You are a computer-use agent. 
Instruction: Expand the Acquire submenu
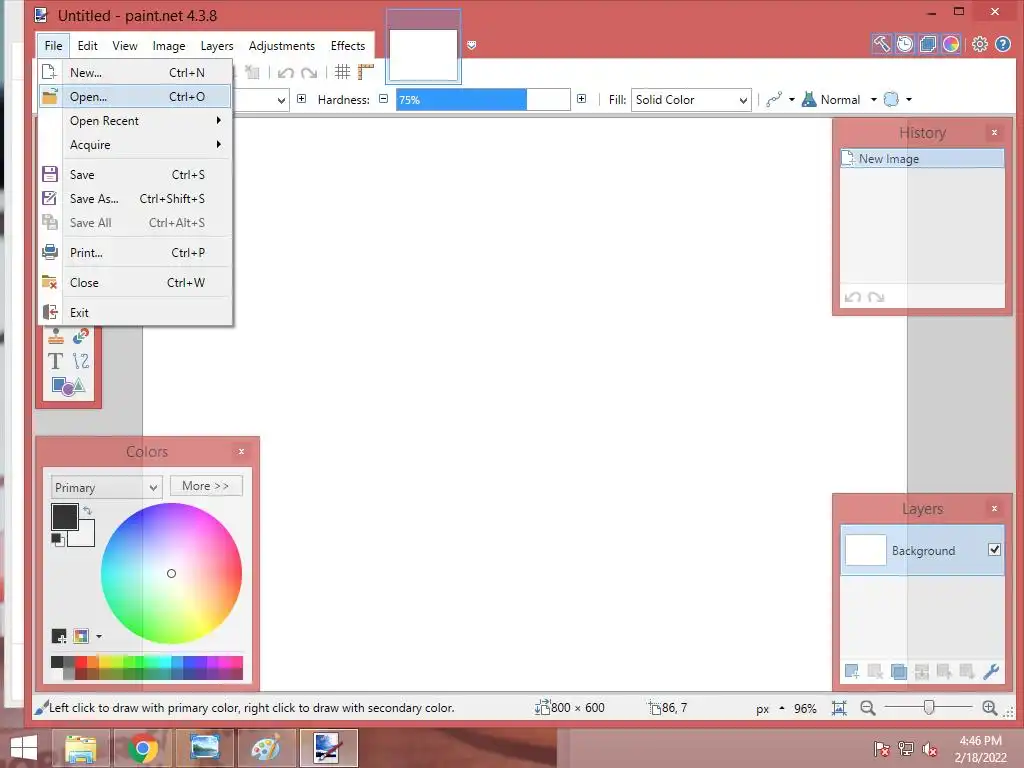point(135,145)
